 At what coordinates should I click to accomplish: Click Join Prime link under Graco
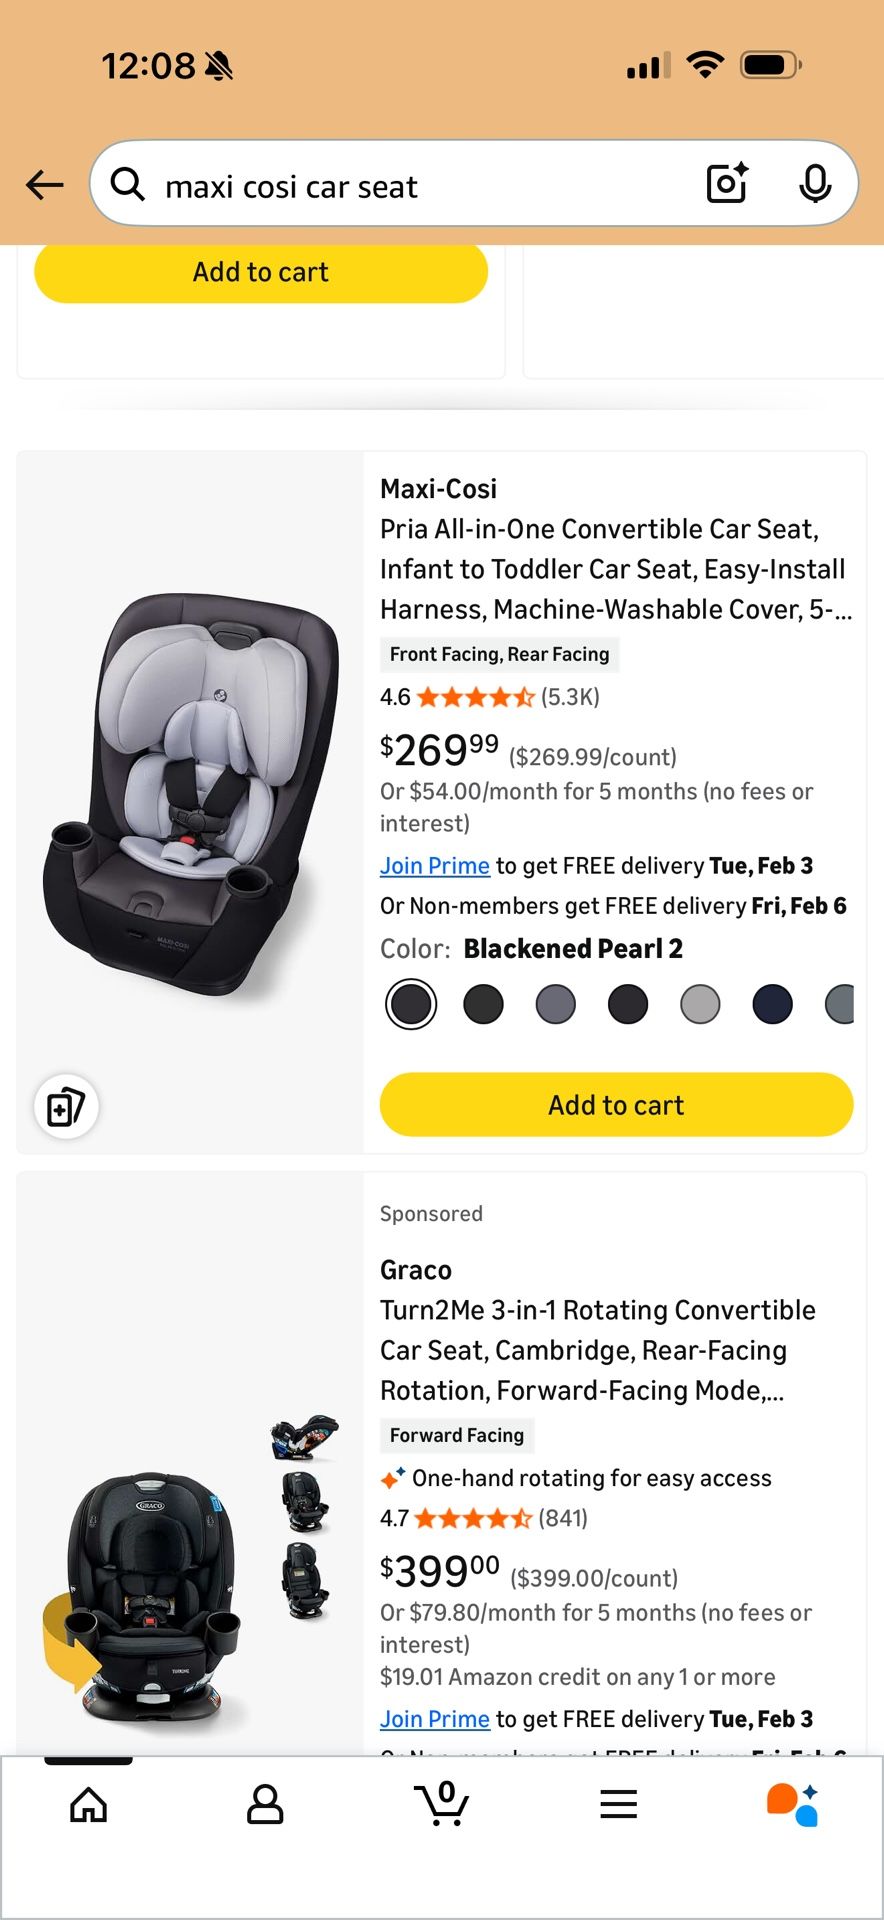[x=434, y=1719]
